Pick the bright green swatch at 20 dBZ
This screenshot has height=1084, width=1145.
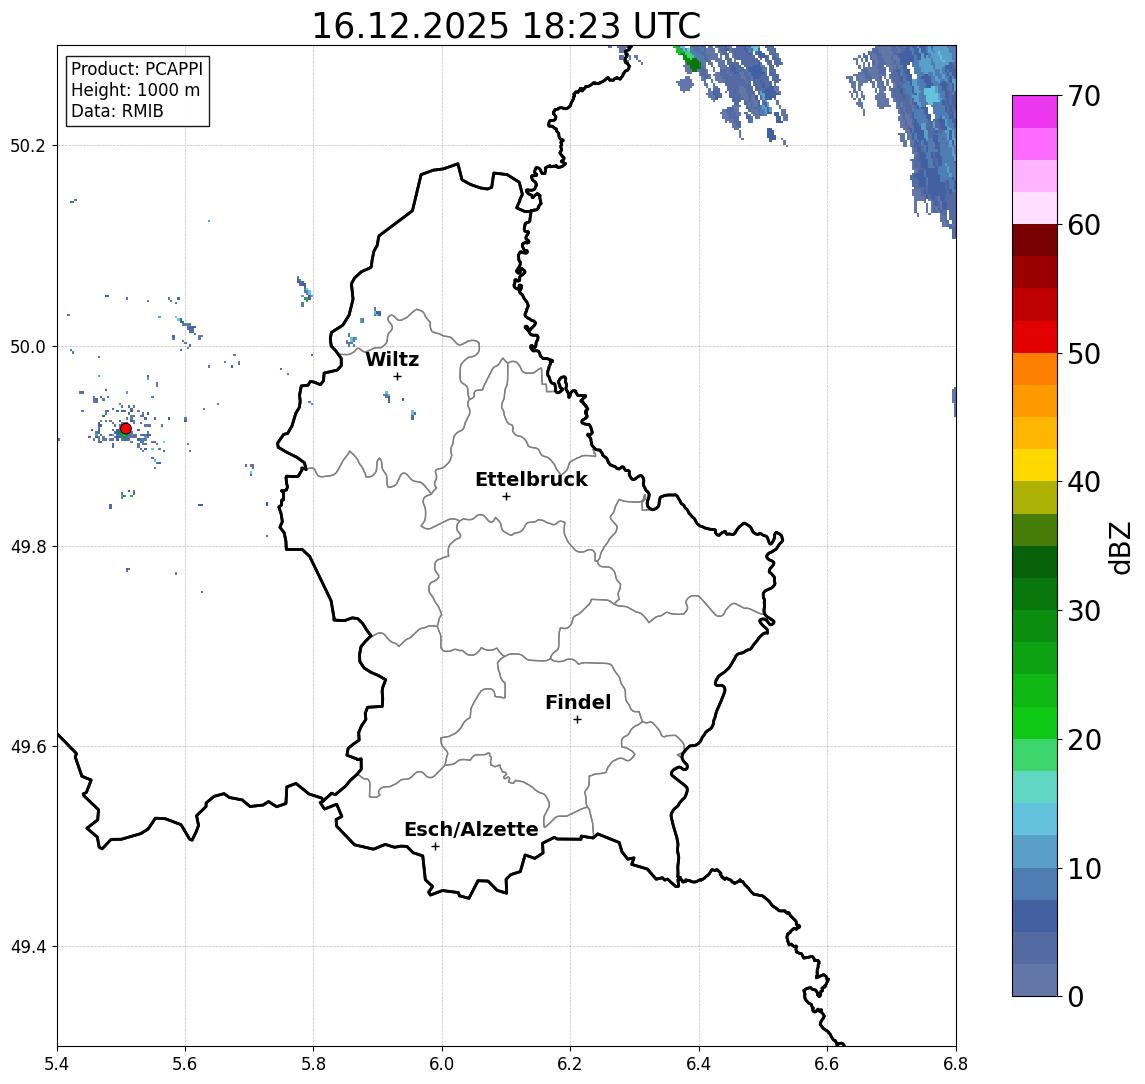click(x=1035, y=723)
